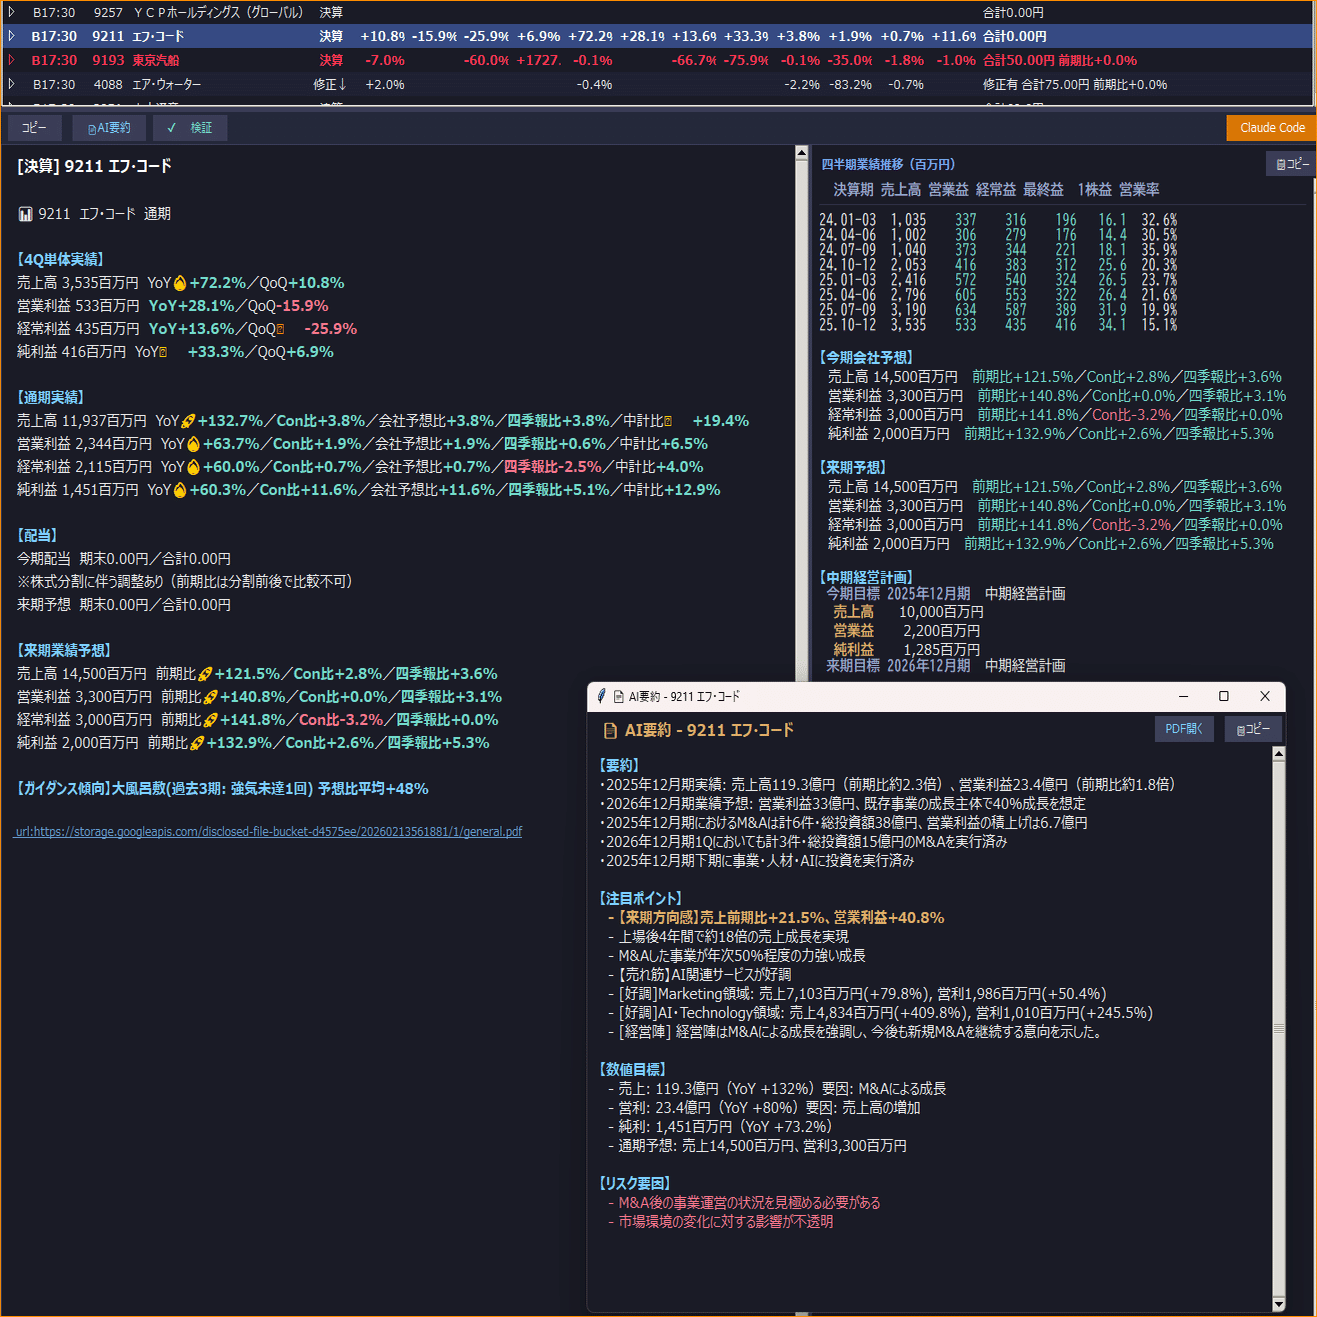Click the 修正↓ cell in the 4088 row
Viewport: 1317px width, 1317px height.
click(x=329, y=84)
